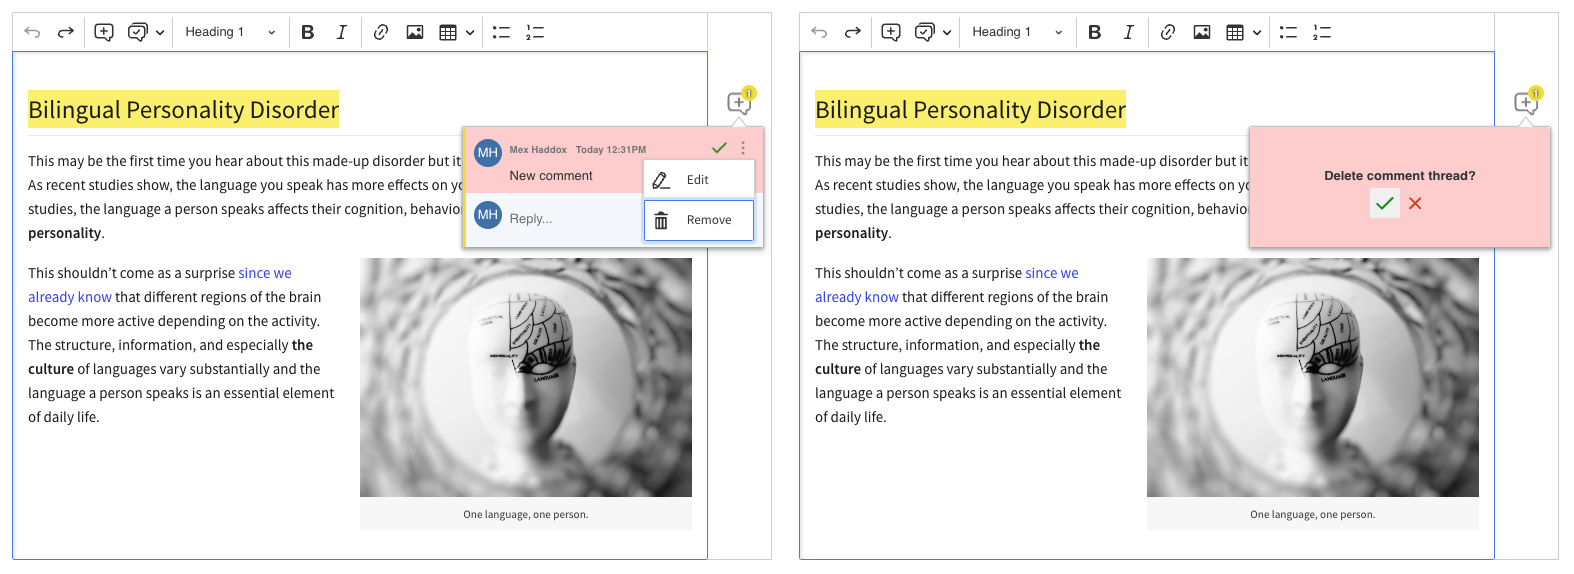The height and width of the screenshot is (574, 1574).
Task: Open the Heading 1 dropdown in the left editor
Action: click(x=230, y=32)
